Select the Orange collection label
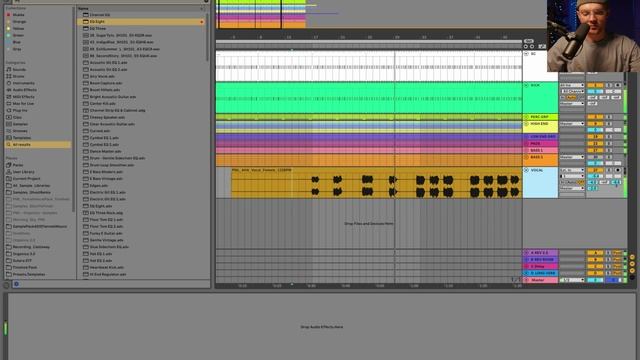Viewport: 640px width, 360px height. [x=19, y=22]
